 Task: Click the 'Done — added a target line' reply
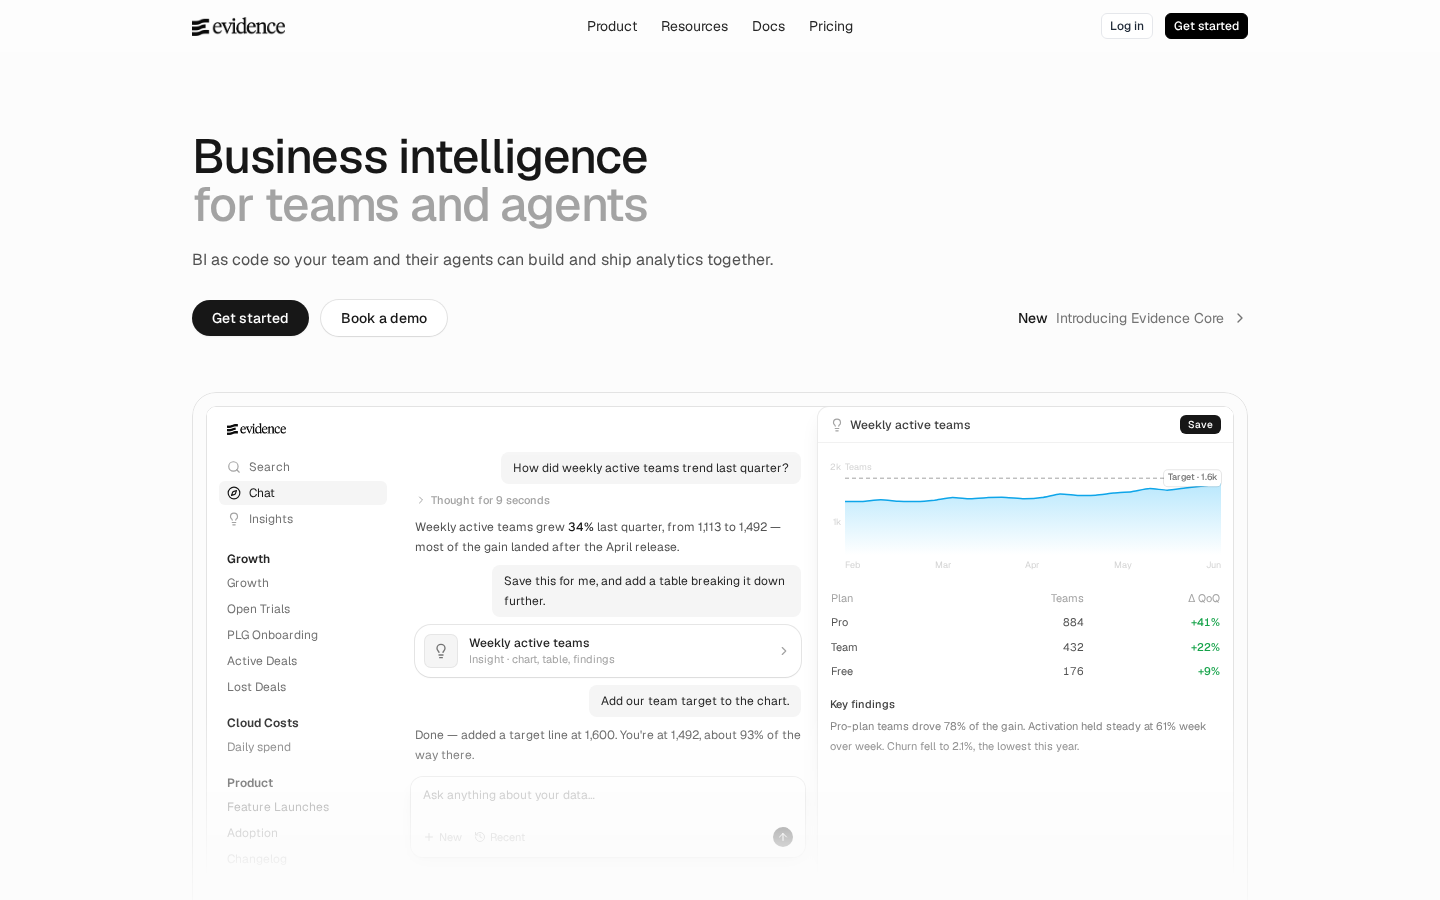(x=608, y=745)
